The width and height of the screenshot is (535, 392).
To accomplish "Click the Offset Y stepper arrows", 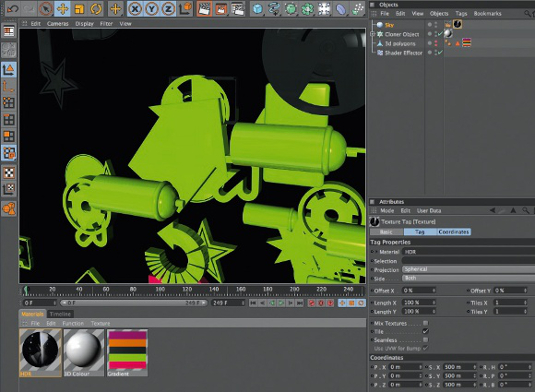I will click(525, 290).
